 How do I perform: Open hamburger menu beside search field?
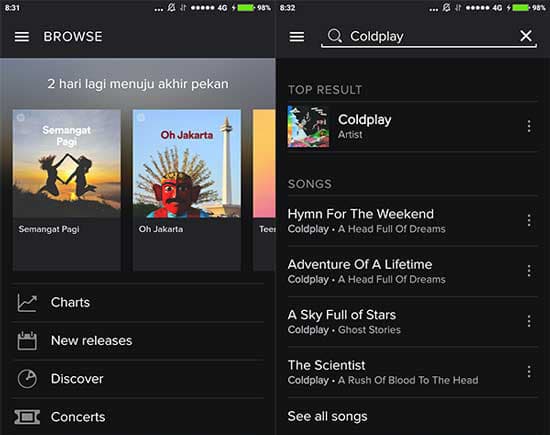point(297,36)
